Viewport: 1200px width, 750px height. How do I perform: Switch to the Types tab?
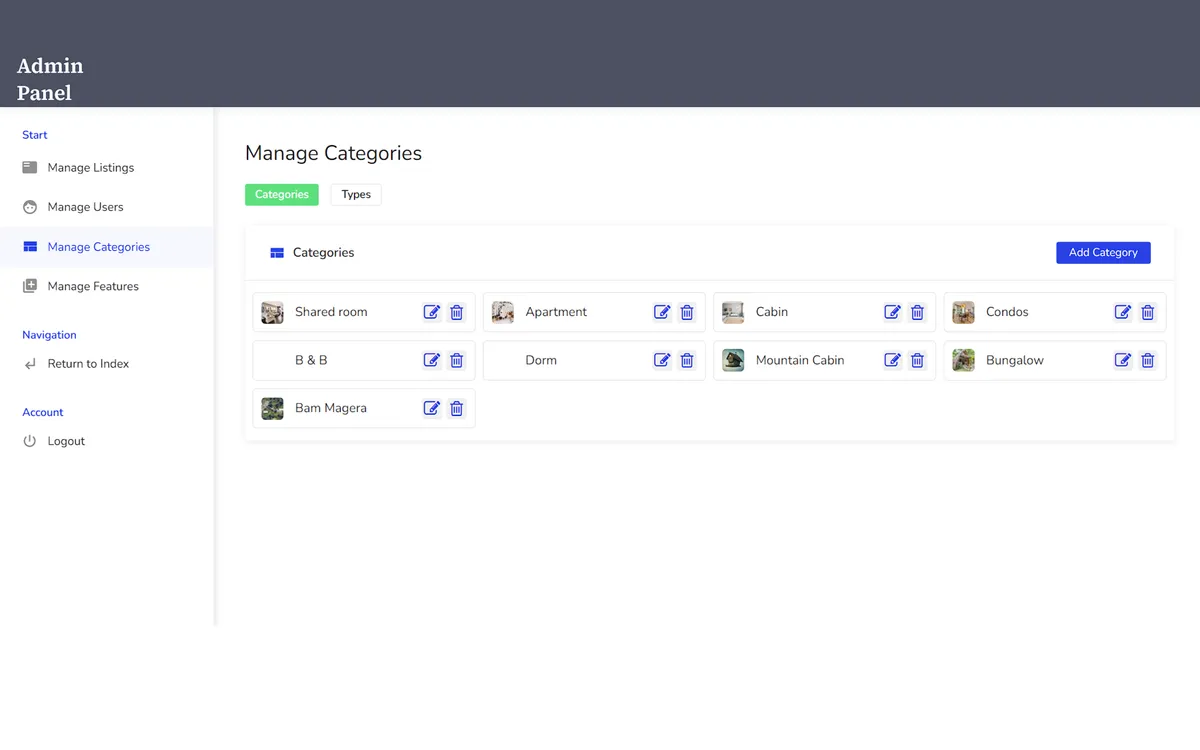tap(356, 195)
